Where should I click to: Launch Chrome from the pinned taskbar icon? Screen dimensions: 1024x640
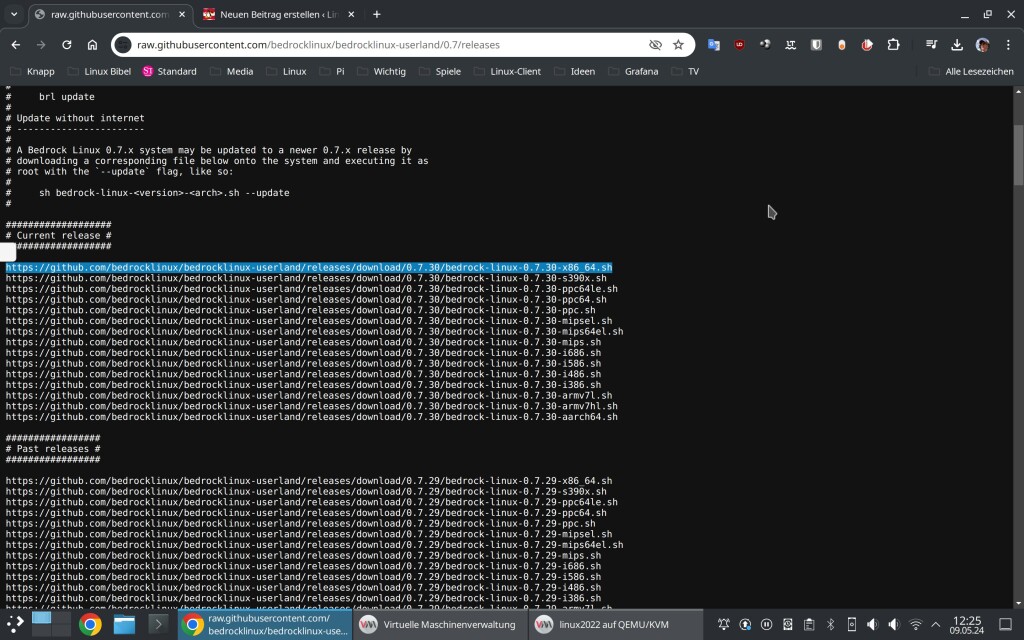click(x=90, y=624)
